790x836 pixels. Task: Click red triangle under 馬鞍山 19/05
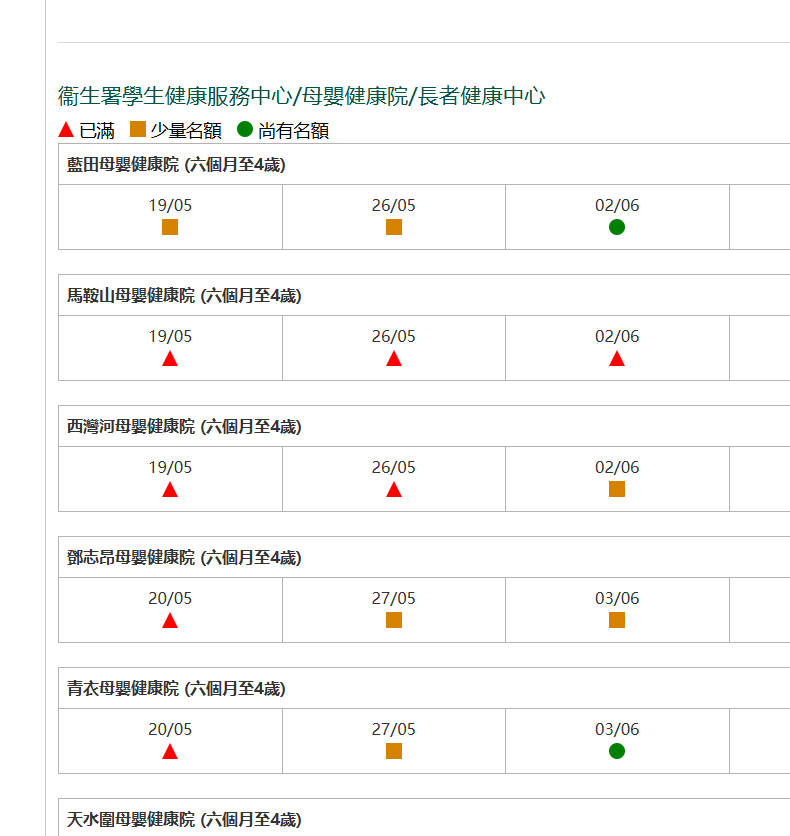tap(170, 359)
